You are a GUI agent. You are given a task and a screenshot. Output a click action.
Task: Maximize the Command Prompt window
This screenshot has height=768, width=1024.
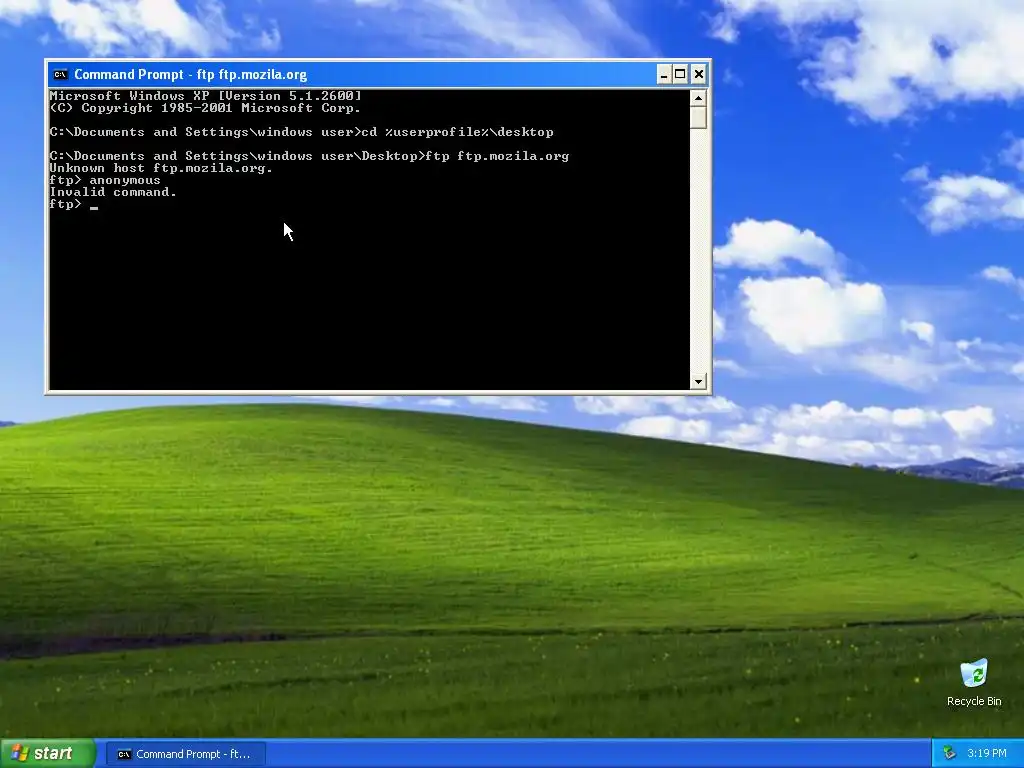pos(680,74)
